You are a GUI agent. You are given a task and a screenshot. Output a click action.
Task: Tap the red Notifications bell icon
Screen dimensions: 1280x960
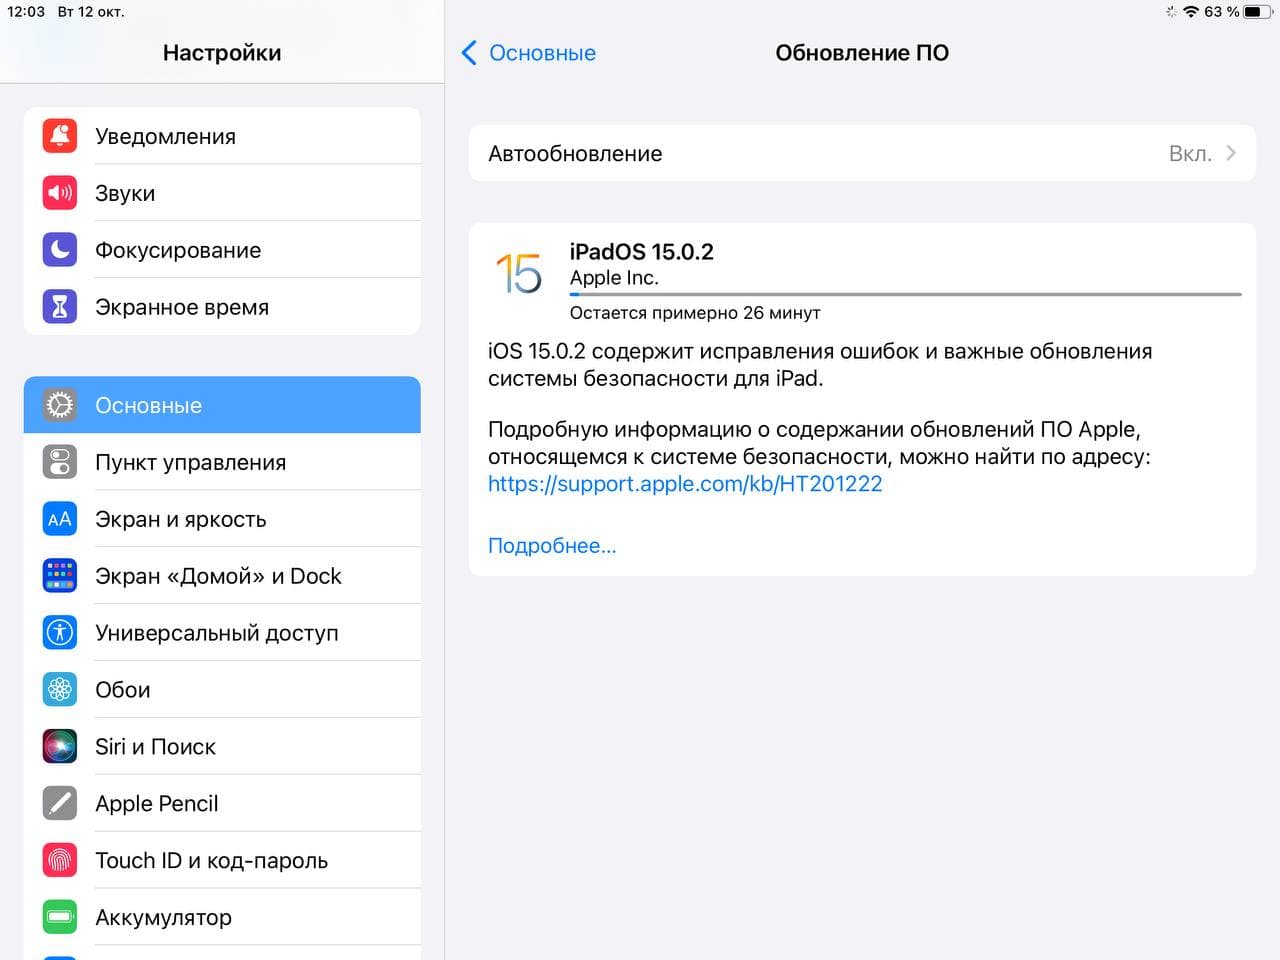click(60, 136)
